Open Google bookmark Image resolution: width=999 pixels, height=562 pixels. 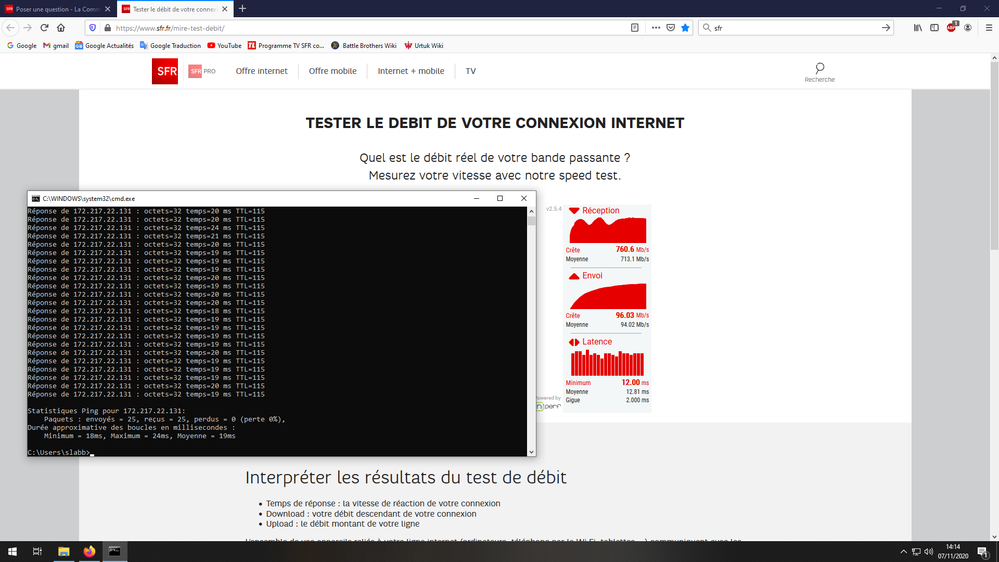pos(22,46)
